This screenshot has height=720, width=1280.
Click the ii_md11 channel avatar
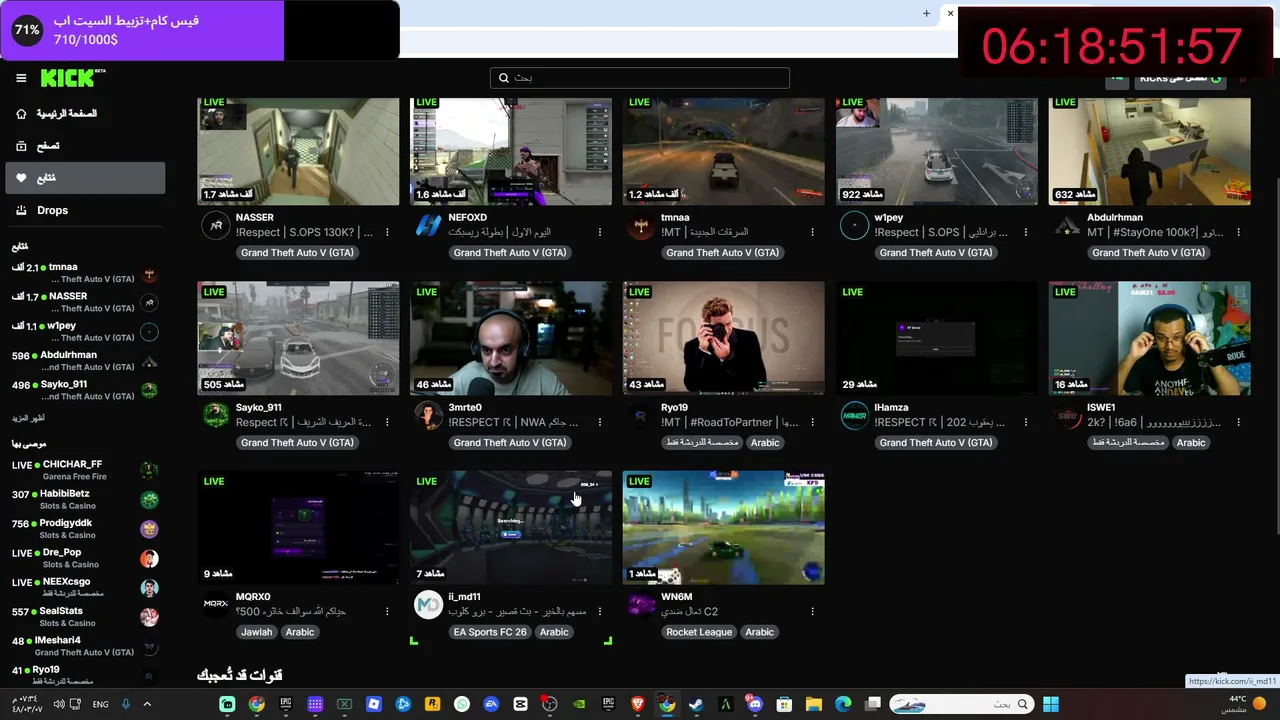[x=428, y=605]
